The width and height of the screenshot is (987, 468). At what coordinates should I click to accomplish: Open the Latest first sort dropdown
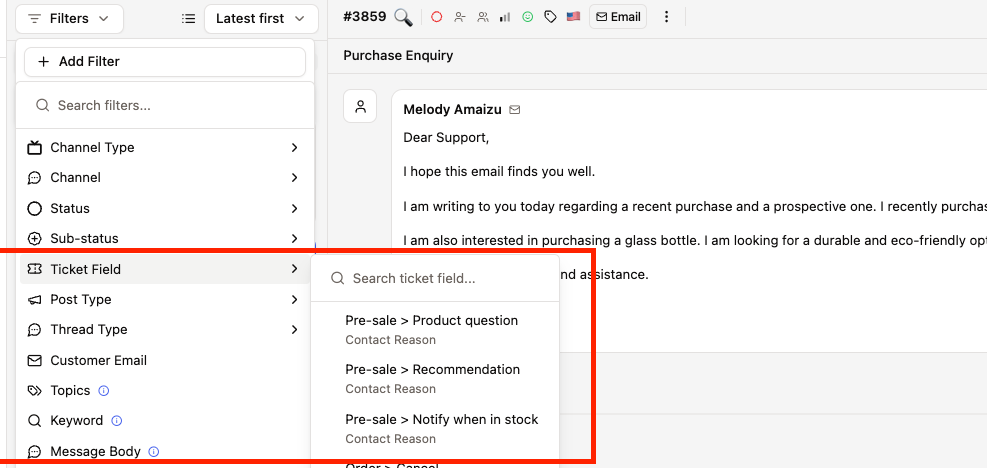click(x=261, y=19)
